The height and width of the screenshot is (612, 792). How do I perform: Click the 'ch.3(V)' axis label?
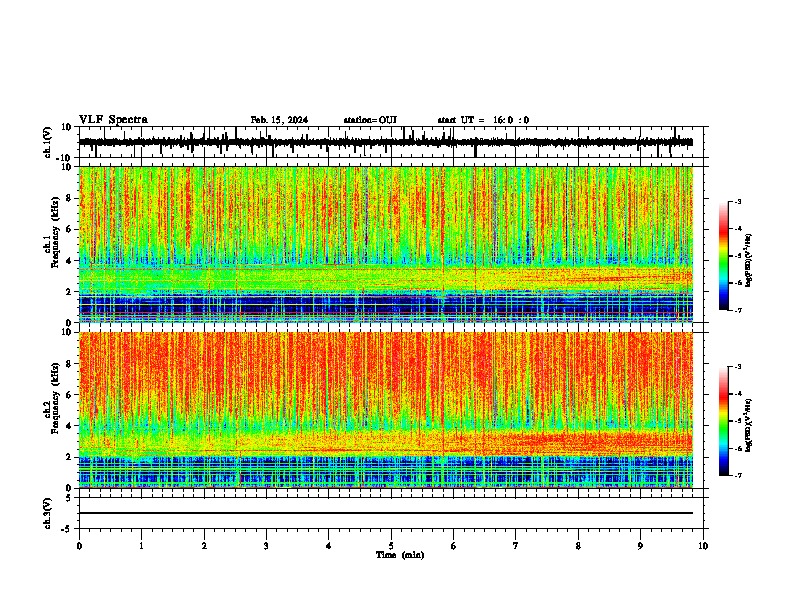pos(48,513)
